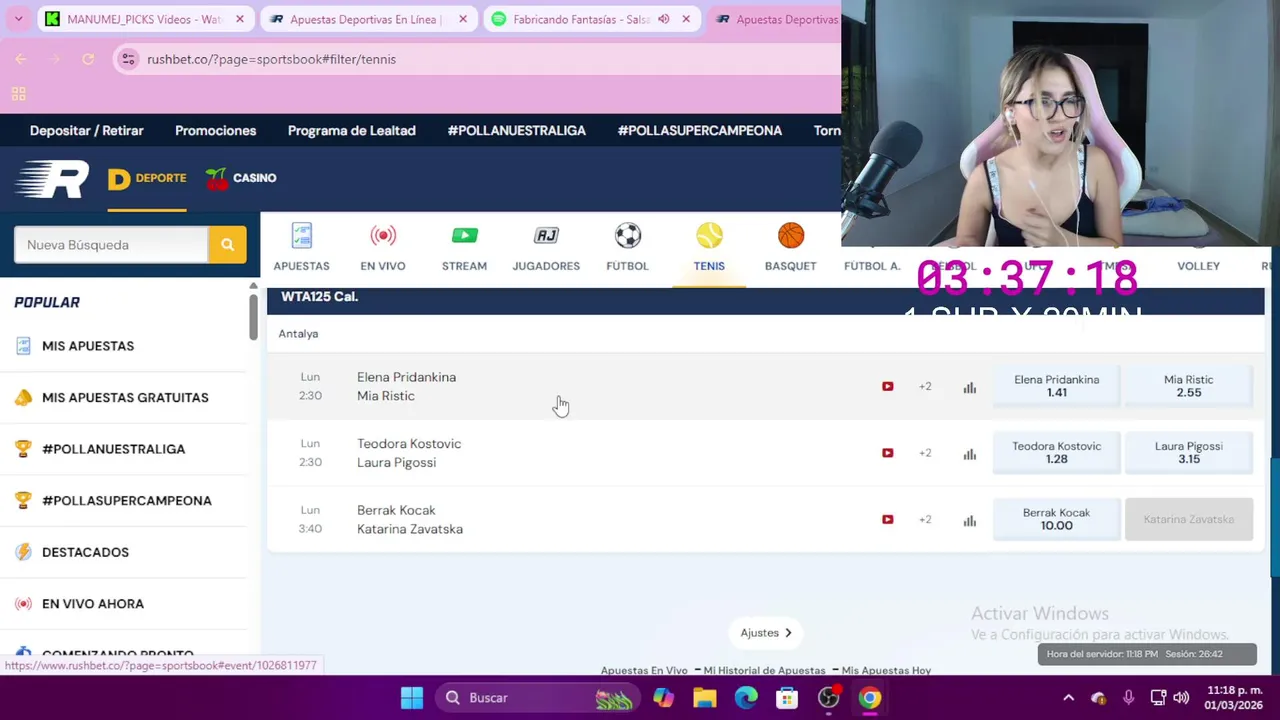Open File Explorer from taskbar
Image resolution: width=1280 pixels, height=720 pixels.
[704, 698]
